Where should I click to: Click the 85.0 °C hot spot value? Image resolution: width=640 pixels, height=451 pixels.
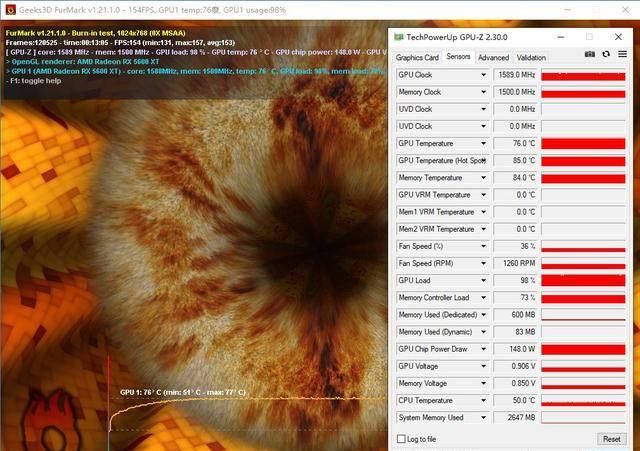(515, 160)
